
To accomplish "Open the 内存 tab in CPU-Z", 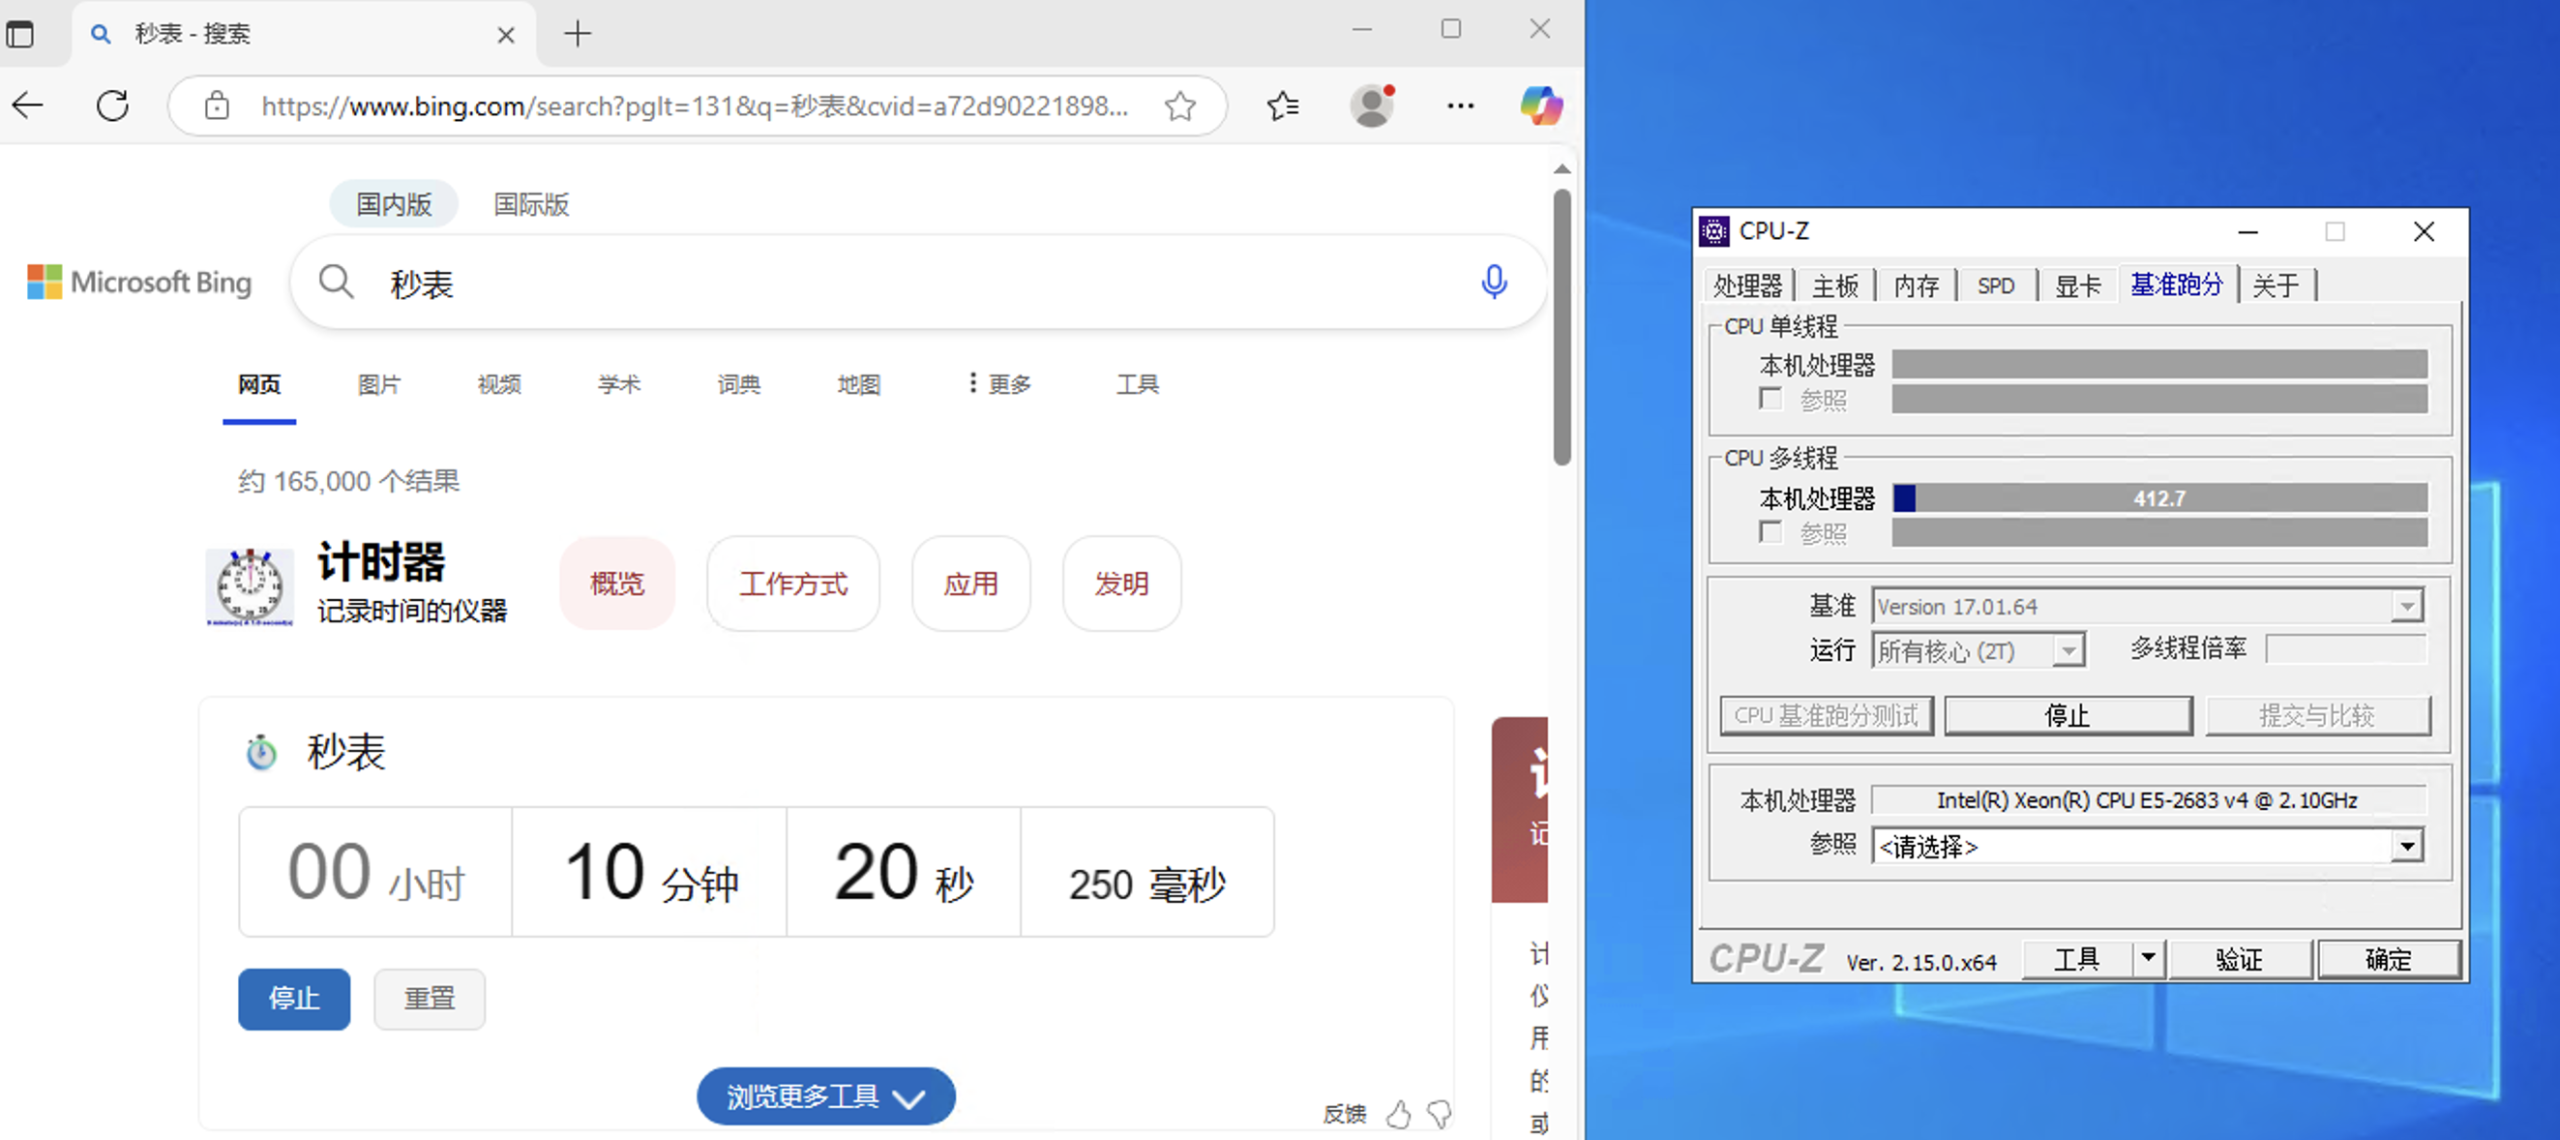I will pyautogui.click(x=1916, y=286).
